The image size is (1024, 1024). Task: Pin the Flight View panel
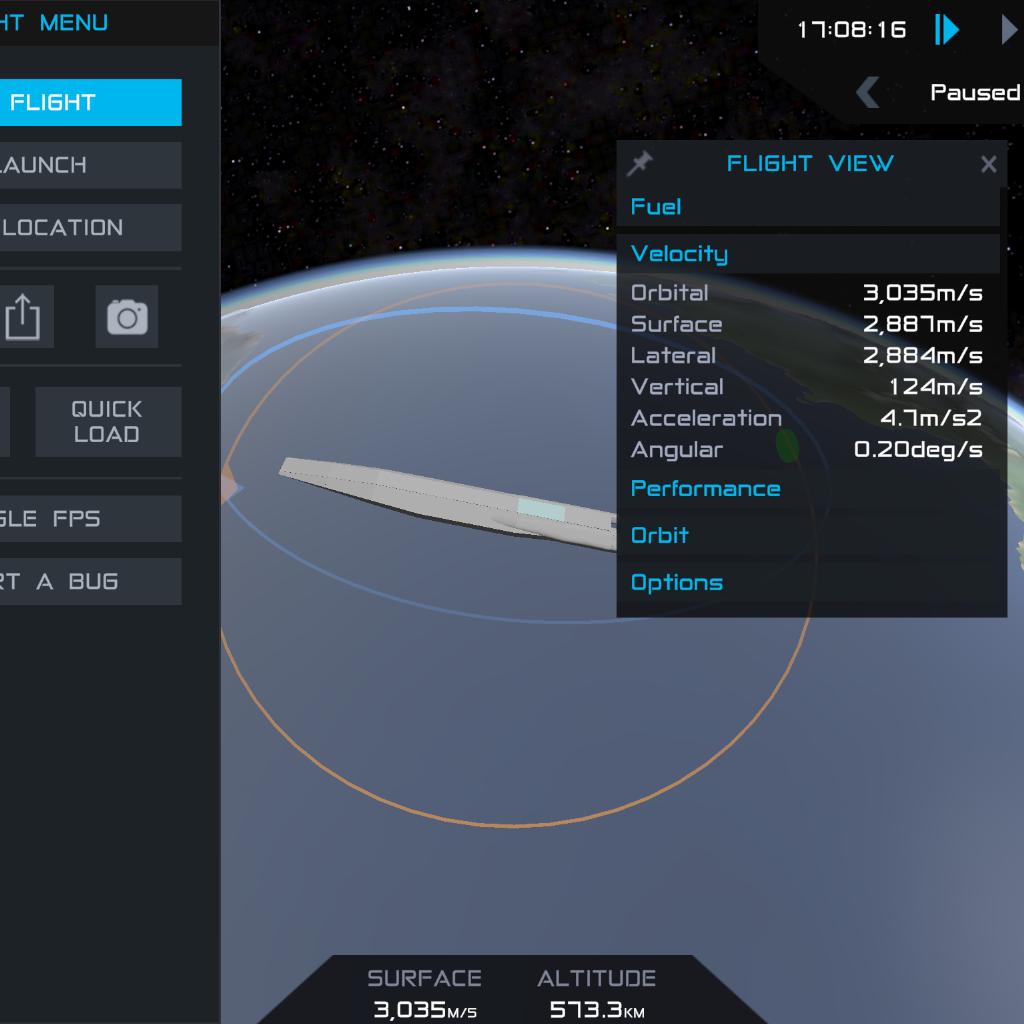[639, 163]
